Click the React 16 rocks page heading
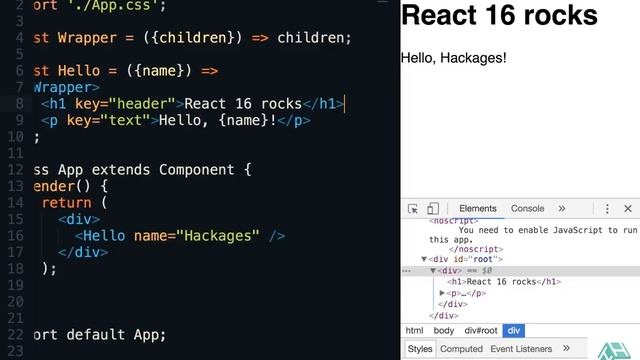The image size is (640, 360). point(499,15)
